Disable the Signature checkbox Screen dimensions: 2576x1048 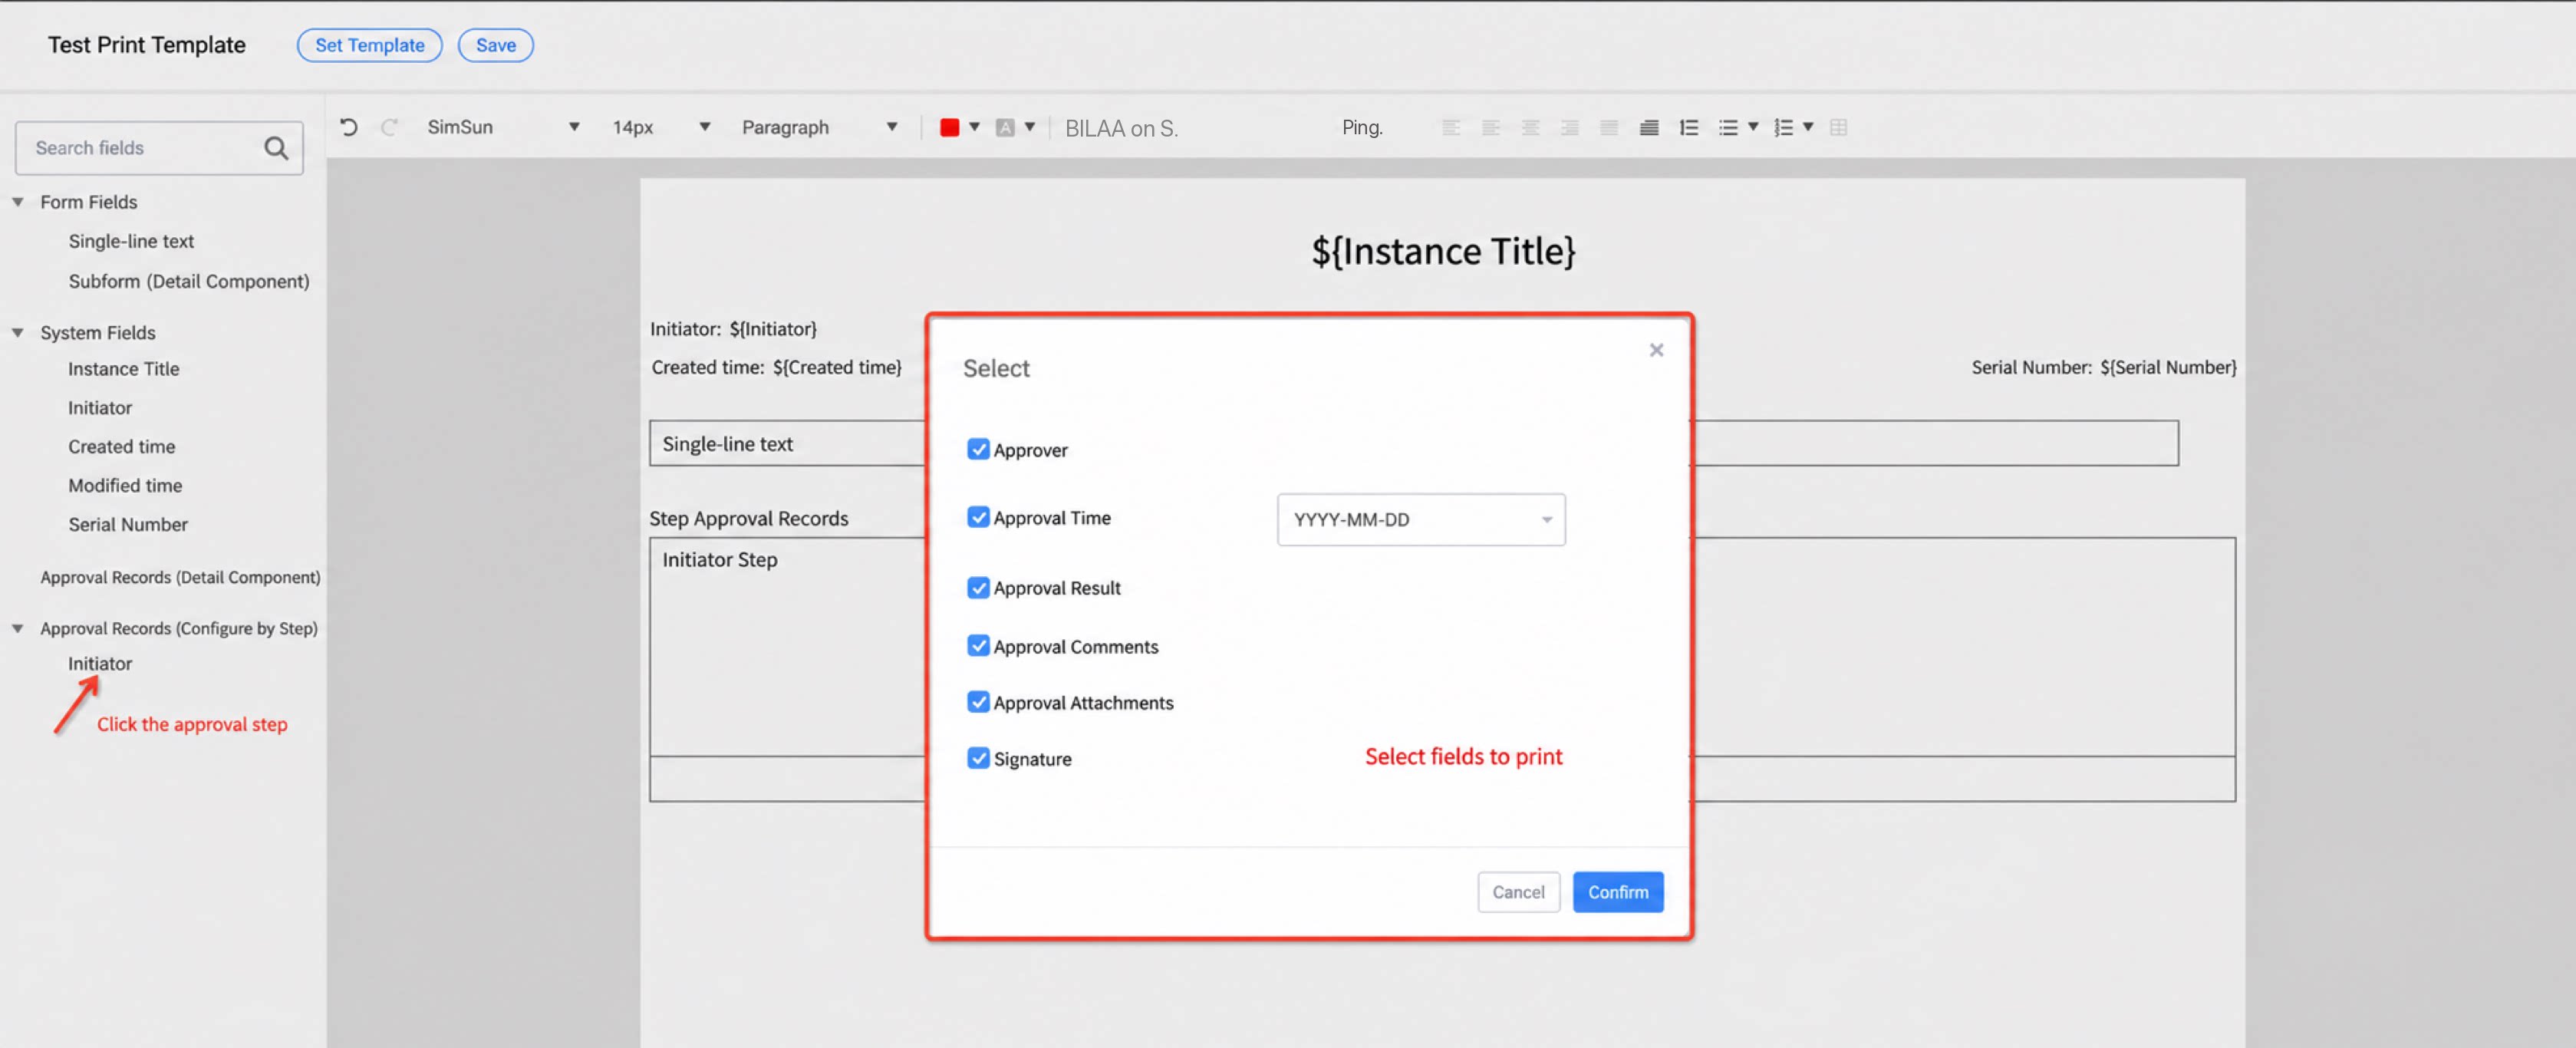[978, 758]
